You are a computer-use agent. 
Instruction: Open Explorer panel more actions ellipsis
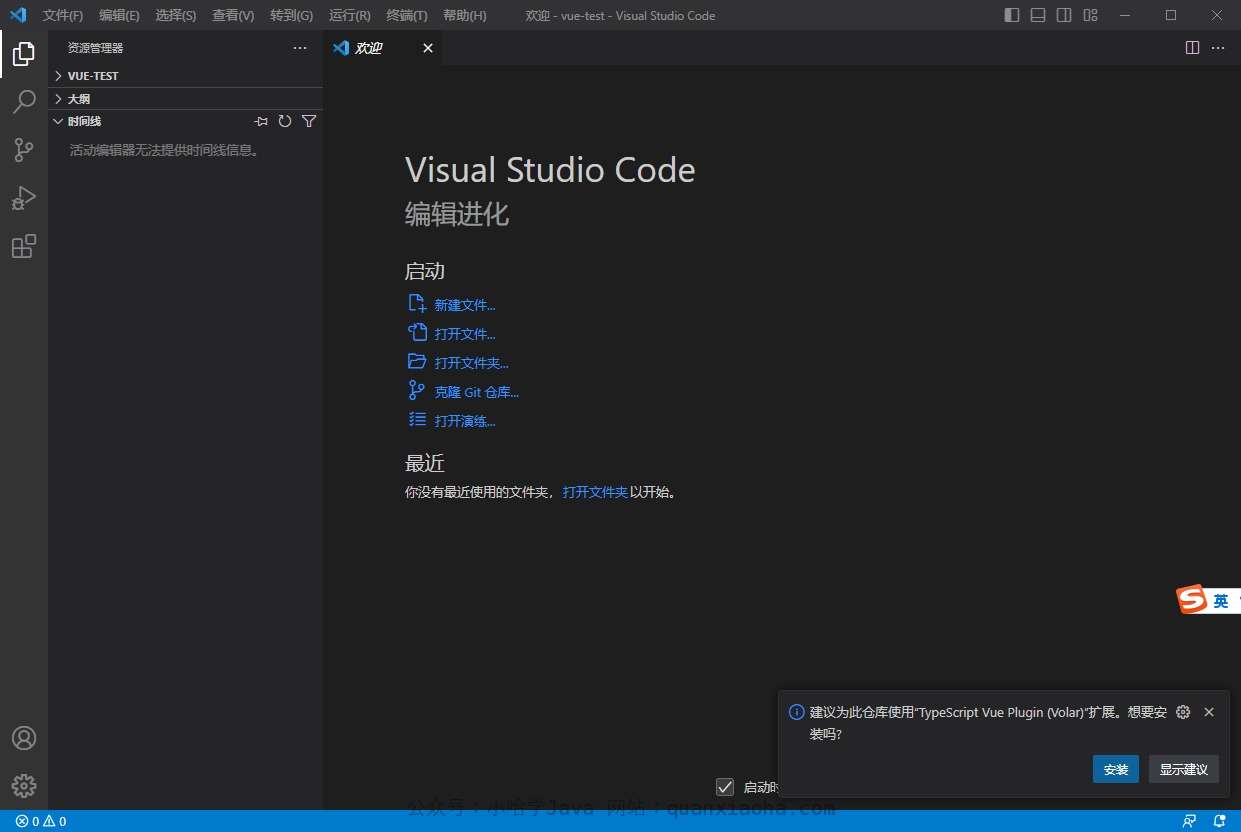click(x=300, y=48)
